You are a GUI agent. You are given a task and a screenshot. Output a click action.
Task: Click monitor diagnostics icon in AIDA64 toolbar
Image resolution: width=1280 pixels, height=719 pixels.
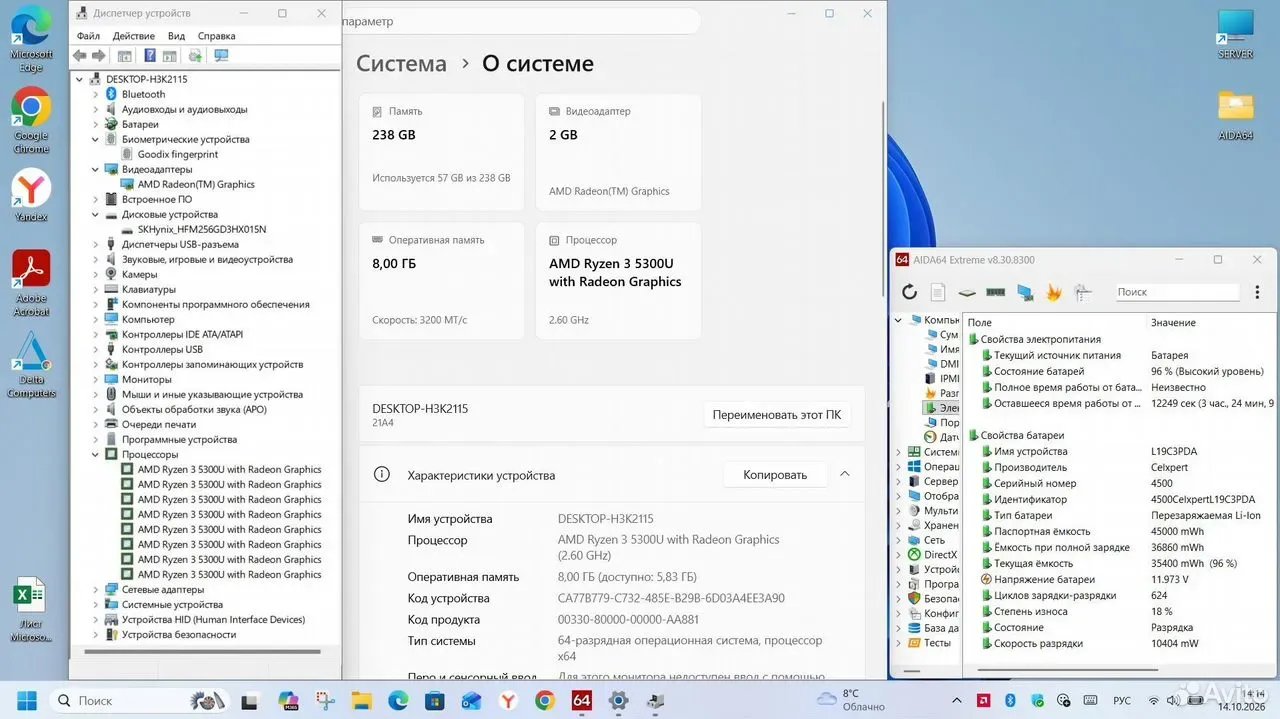click(x=1025, y=292)
